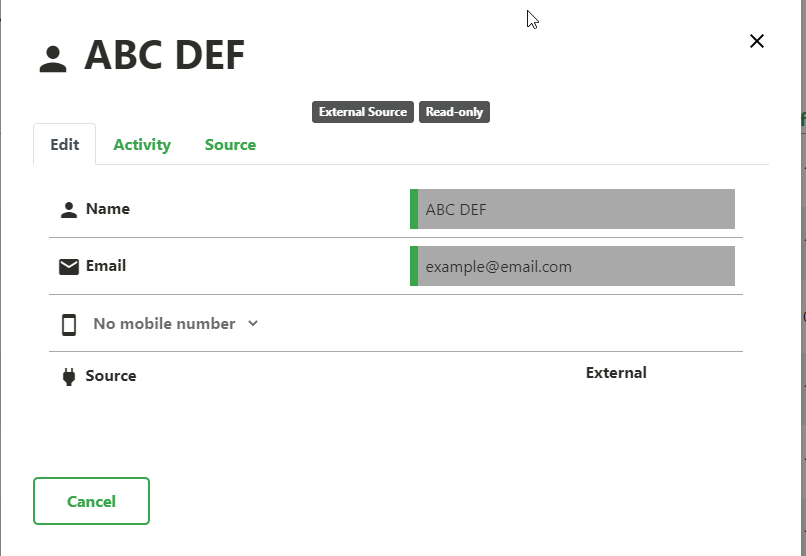Expand the No mobile number chevron
The width and height of the screenshot is (806, 556).
click(x=252, y=323)
